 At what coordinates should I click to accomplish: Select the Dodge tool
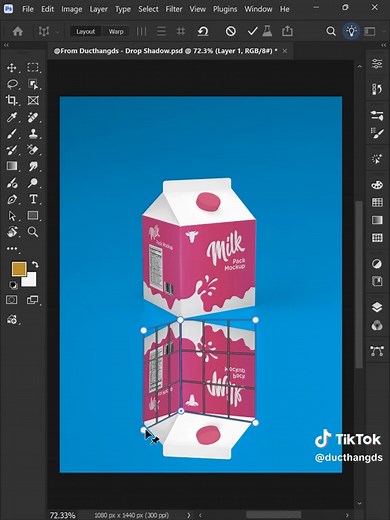coord(33,183)
